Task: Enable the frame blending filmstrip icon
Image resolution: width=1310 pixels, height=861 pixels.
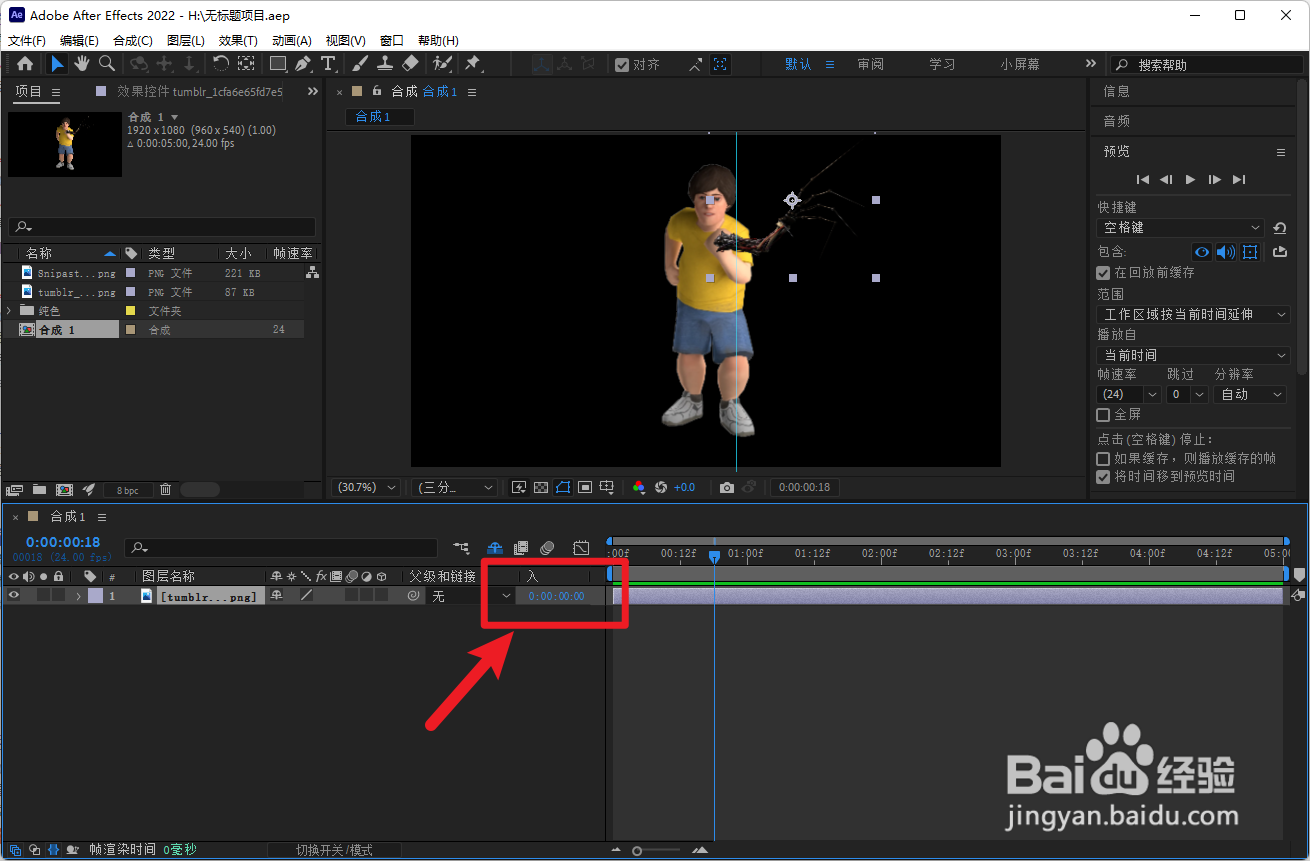Action: (x=521, y=548)
